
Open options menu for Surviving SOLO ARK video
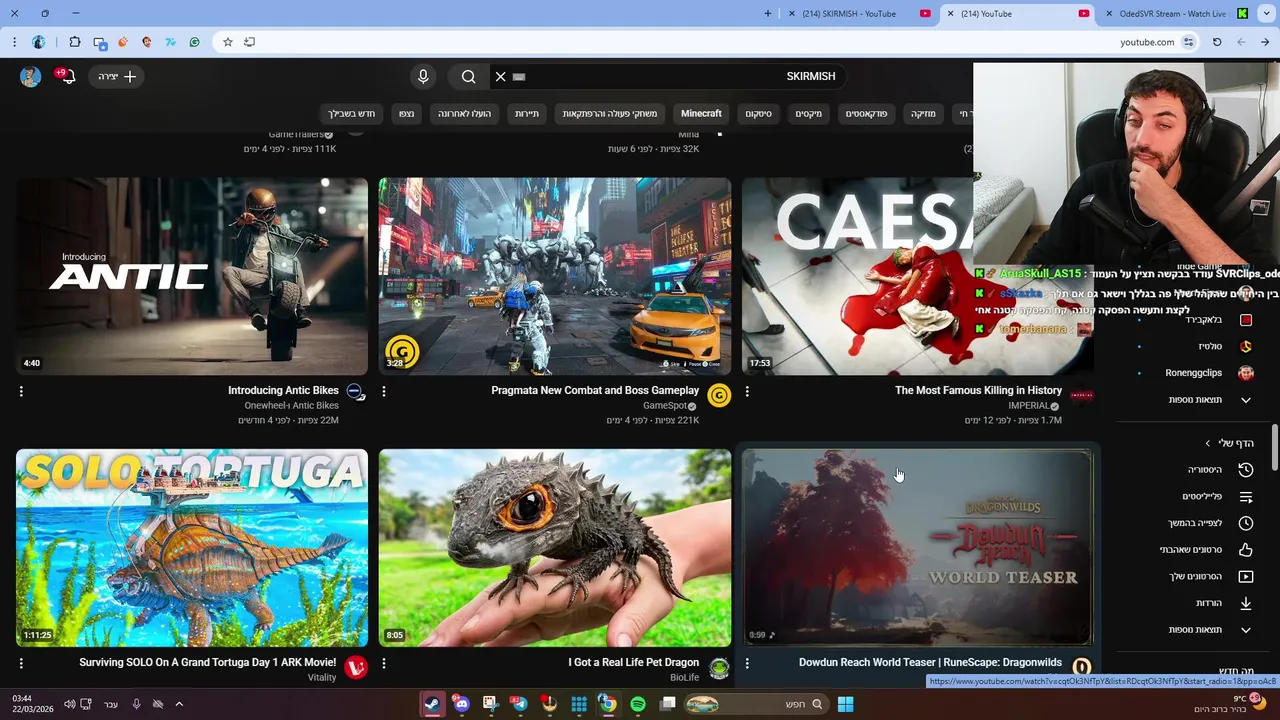[x=21, y=663]
